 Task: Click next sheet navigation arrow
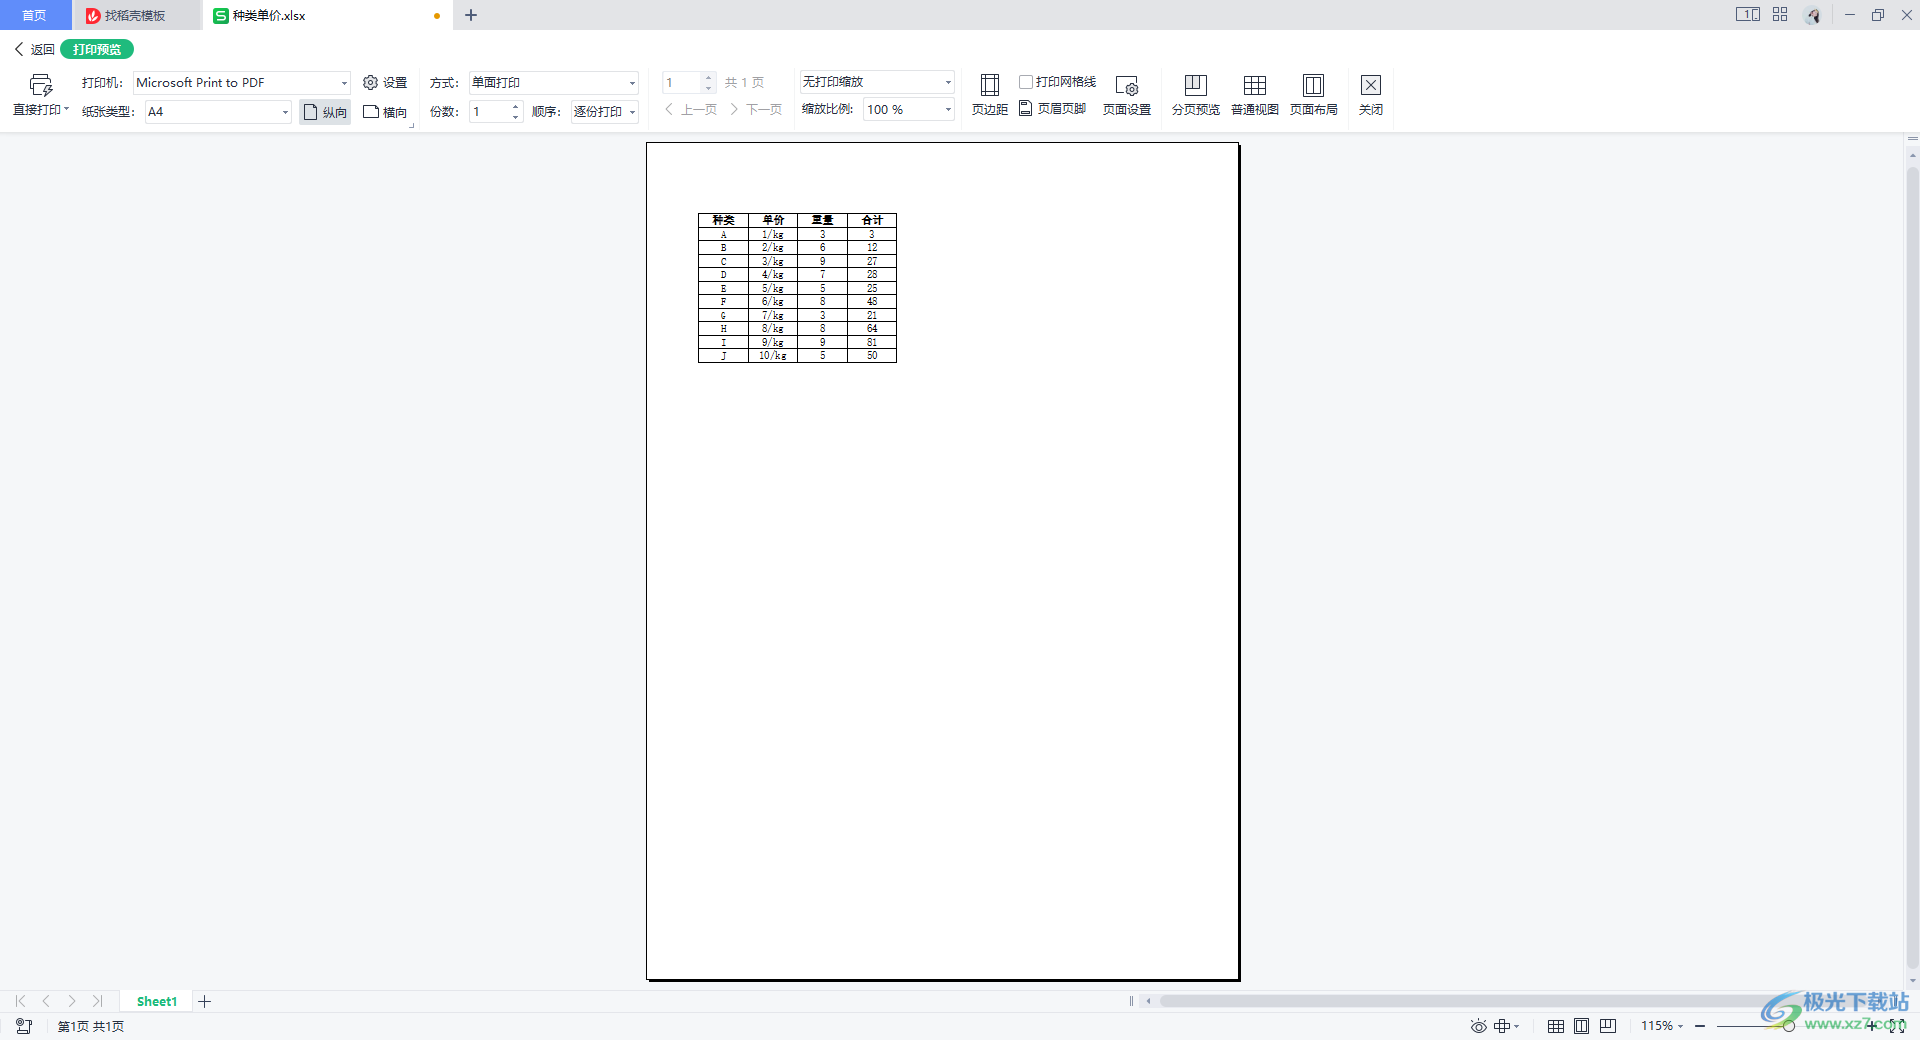click(72, 1001)
